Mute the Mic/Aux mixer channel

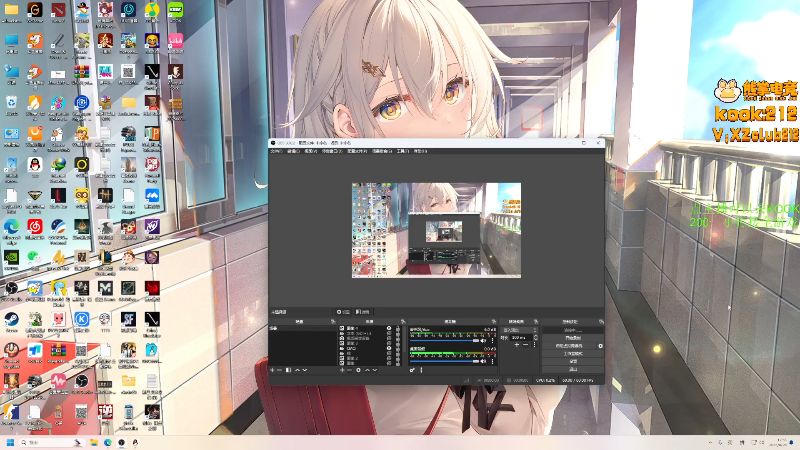tap(483, 340)
